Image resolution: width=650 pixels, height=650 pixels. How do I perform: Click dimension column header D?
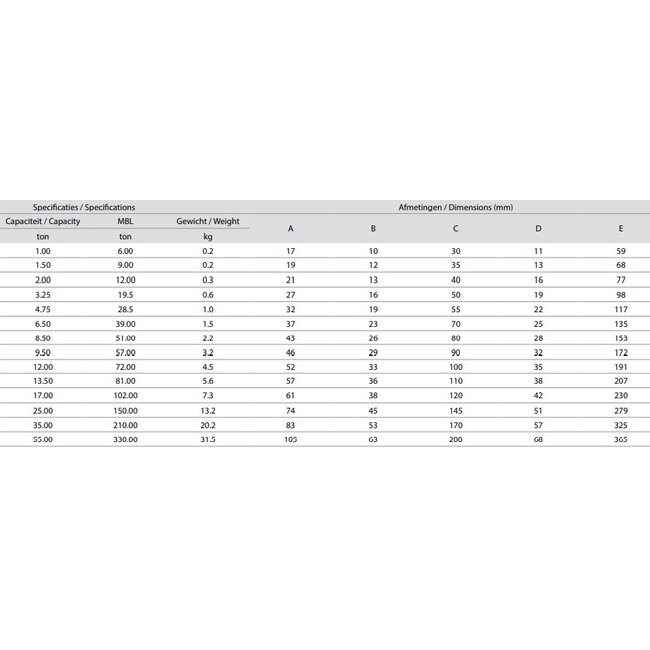click(x=538, y=228)
